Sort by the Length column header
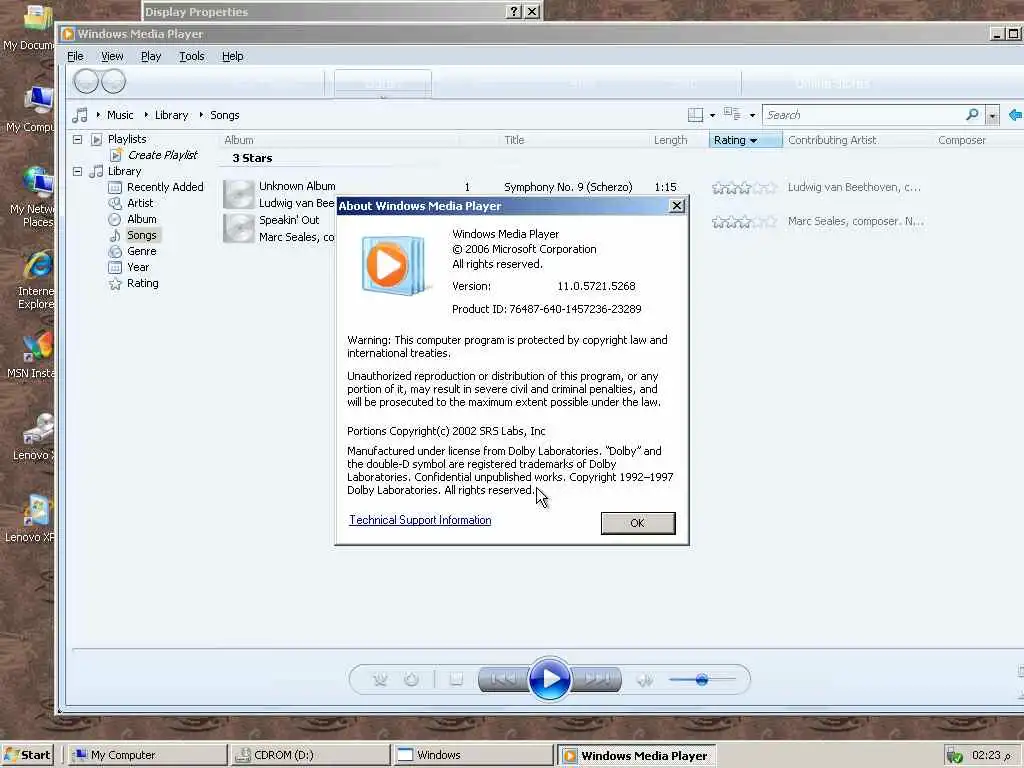Viewport: 1024px width, 768px height. [671, 140]
